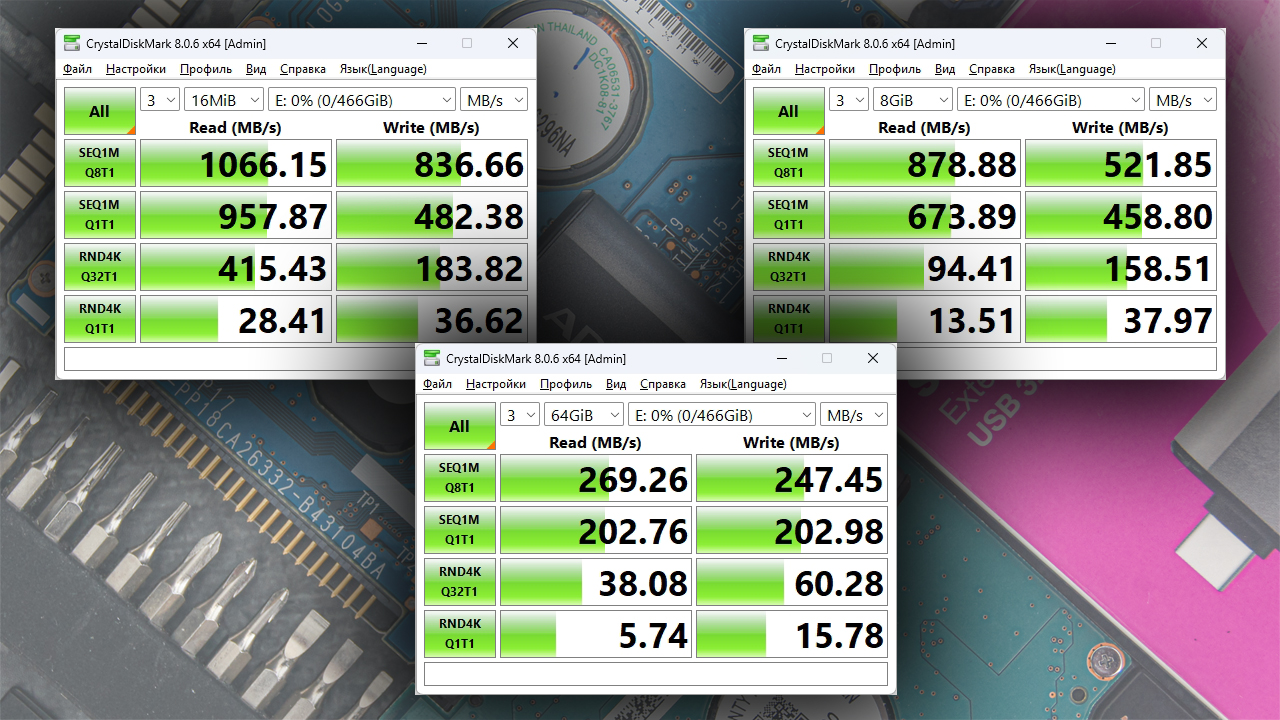The height and width of the screenshot is (720, 1280).
Task: Start the RND4K Q32T1 test in the 16MiB window
Action: point(100,267)
